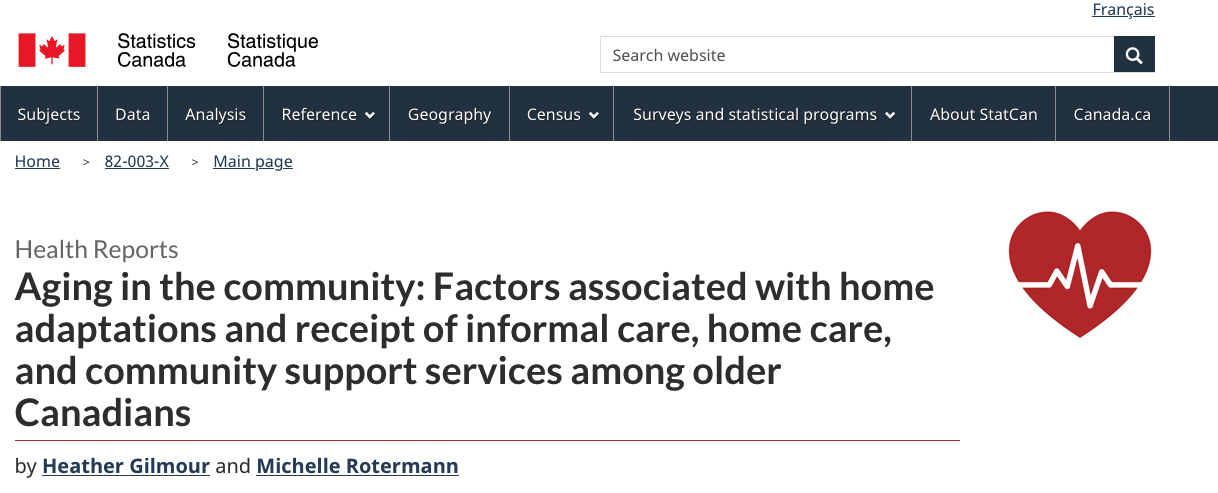This screenshot has width=1218, height=493.
Task: Expand the Reference dropdown menu
Action: [x=327, y=114]
